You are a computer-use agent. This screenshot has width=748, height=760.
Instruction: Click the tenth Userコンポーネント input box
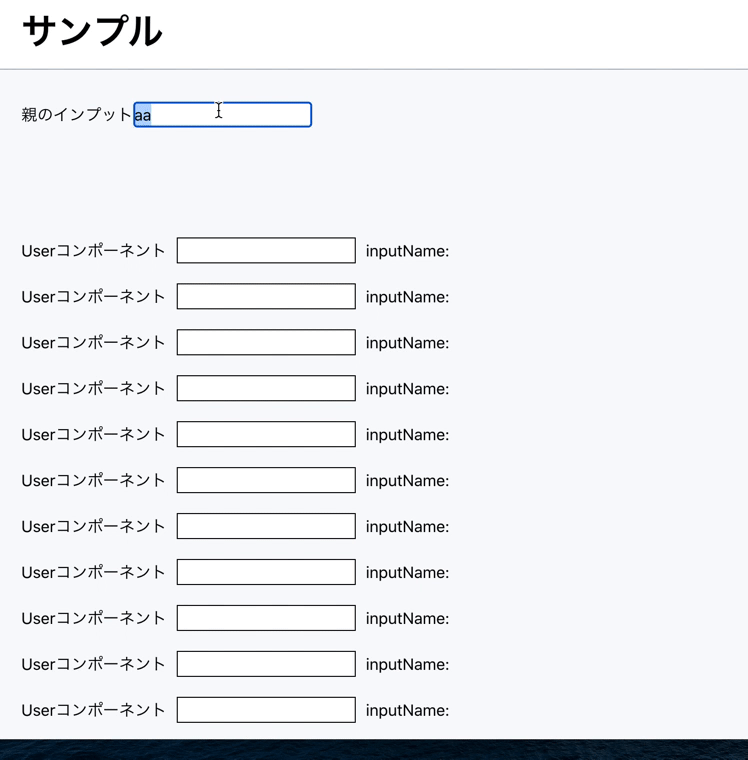266,664
